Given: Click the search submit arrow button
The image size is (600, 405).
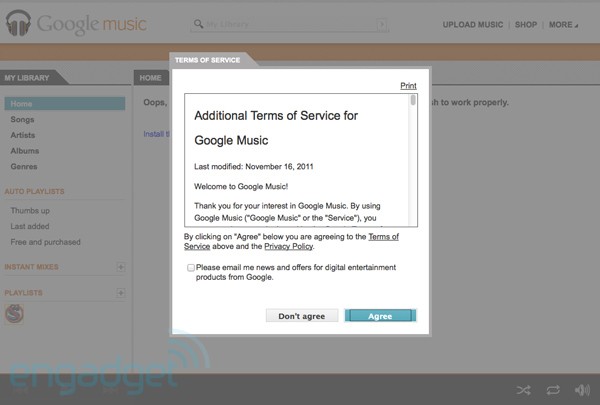Looking at the screenshot, I should coord(381,24).
